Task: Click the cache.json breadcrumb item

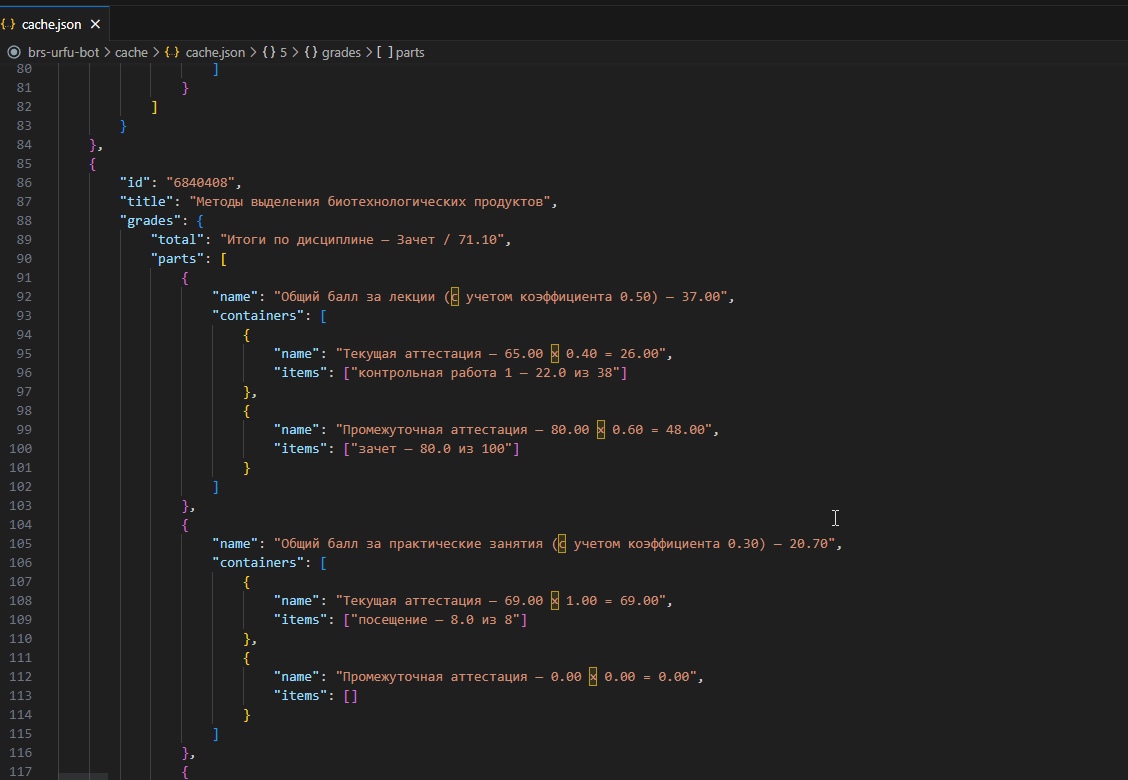Action: tap(215, 53)
